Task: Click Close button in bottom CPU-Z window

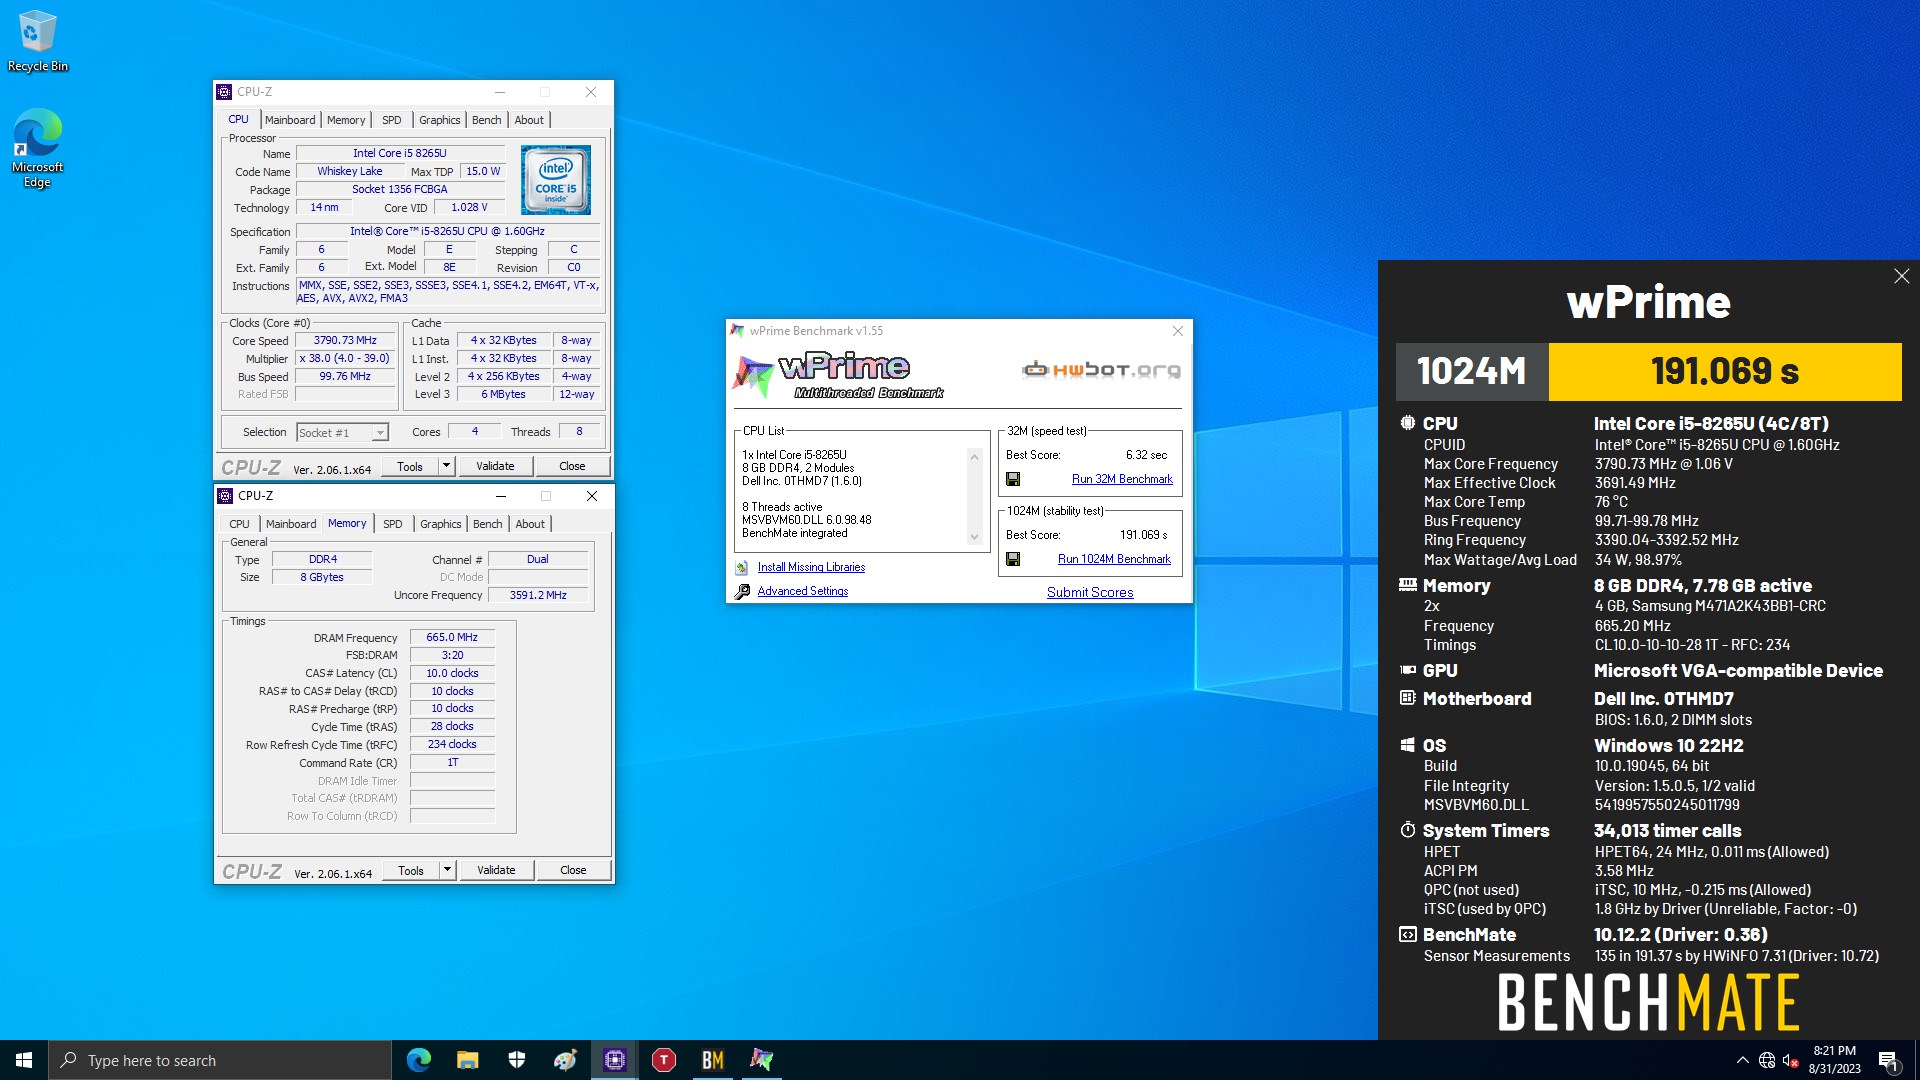Action: click(573, 870)
